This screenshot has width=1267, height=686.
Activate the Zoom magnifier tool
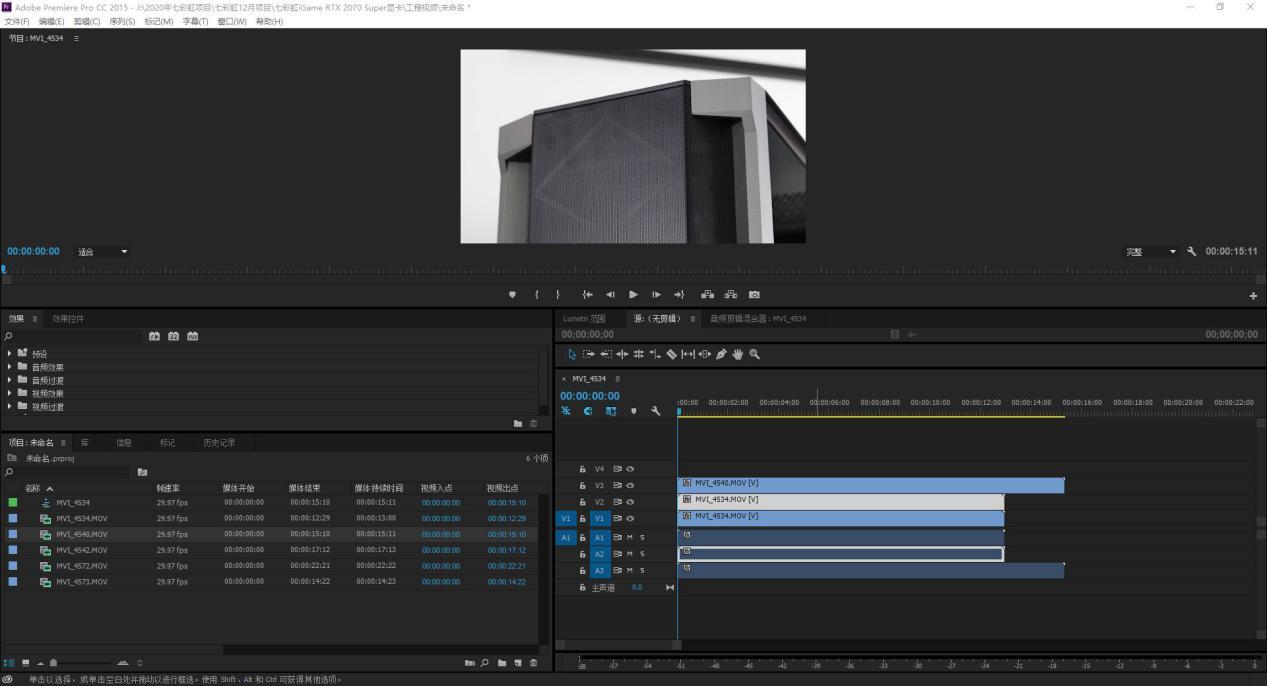(754, 354)
